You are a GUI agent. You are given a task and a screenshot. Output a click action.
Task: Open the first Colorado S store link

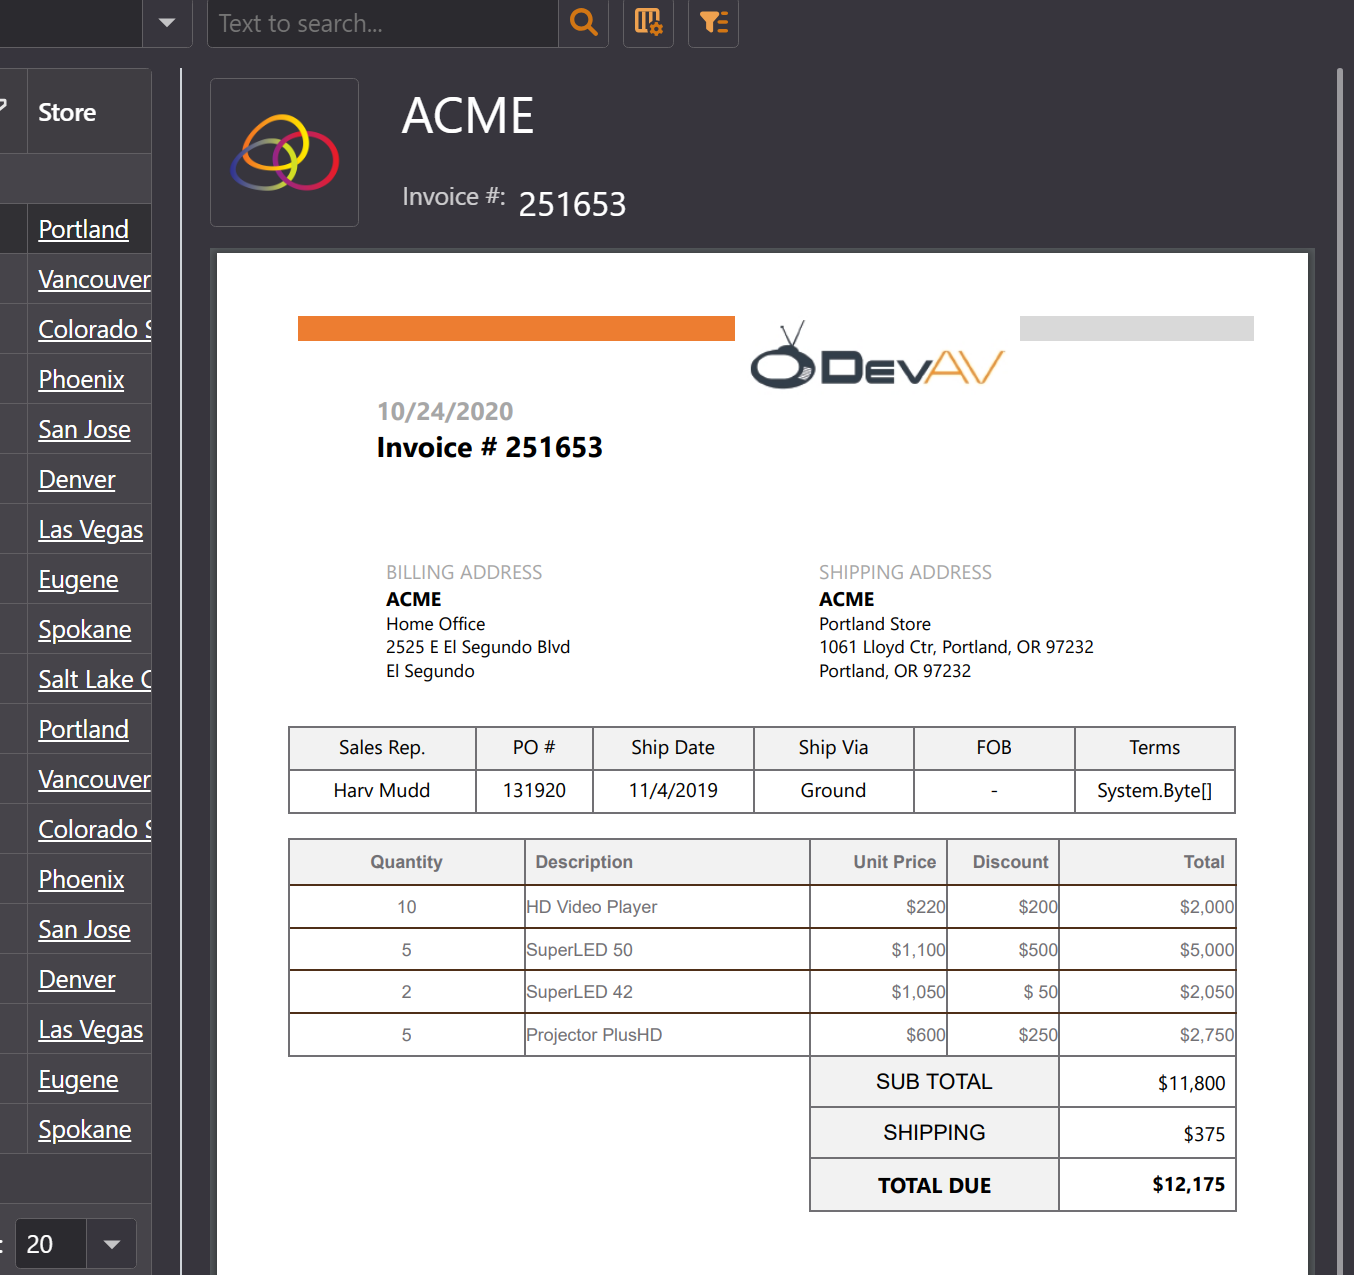(x=94, y=329)
